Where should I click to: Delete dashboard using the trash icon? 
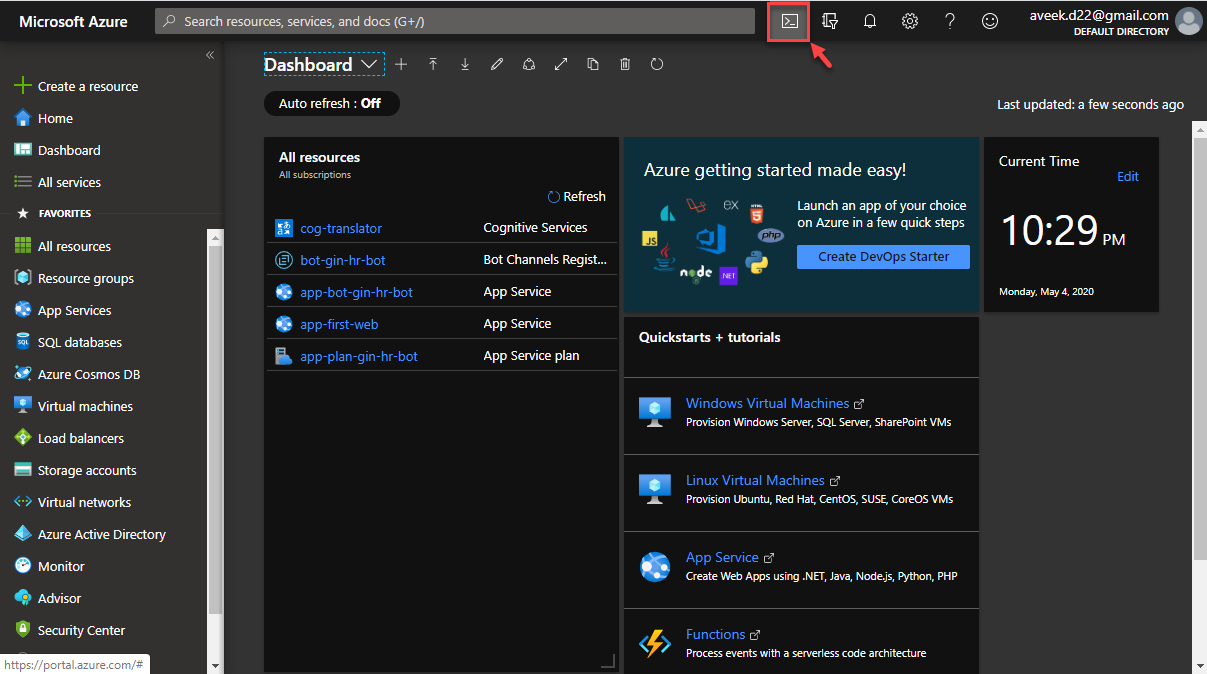coord(625,64)
